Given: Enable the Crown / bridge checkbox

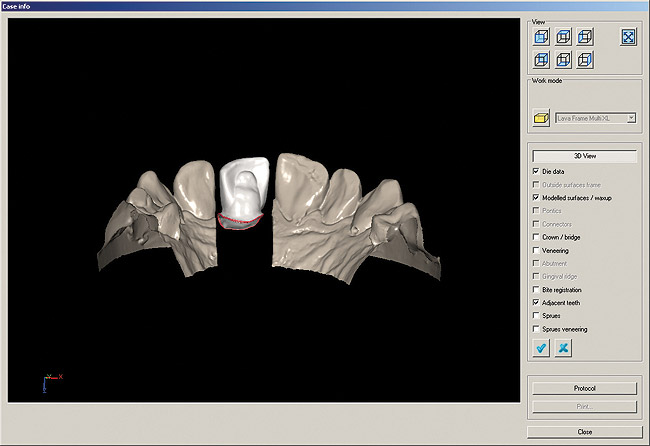Looking at the screenshot, I should point(537,237).
